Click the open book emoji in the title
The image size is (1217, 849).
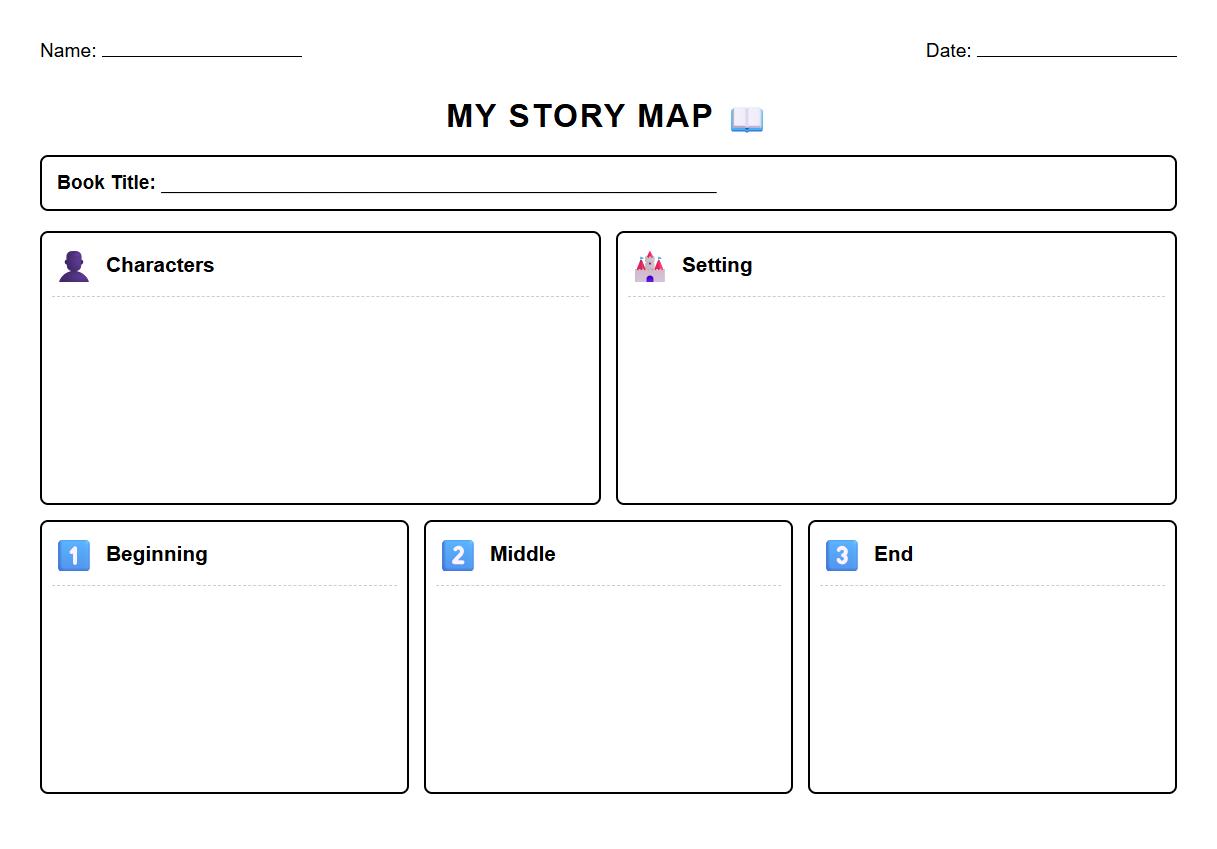click(745, 116)
